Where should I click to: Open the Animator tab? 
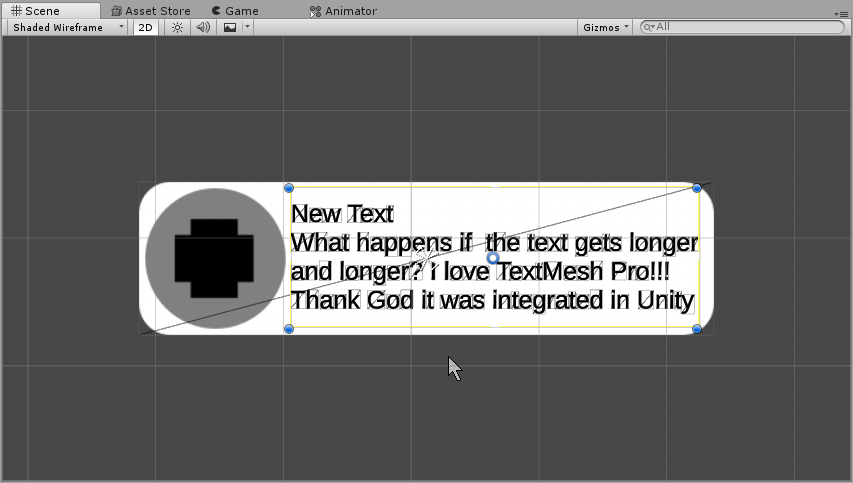(343, 11)
